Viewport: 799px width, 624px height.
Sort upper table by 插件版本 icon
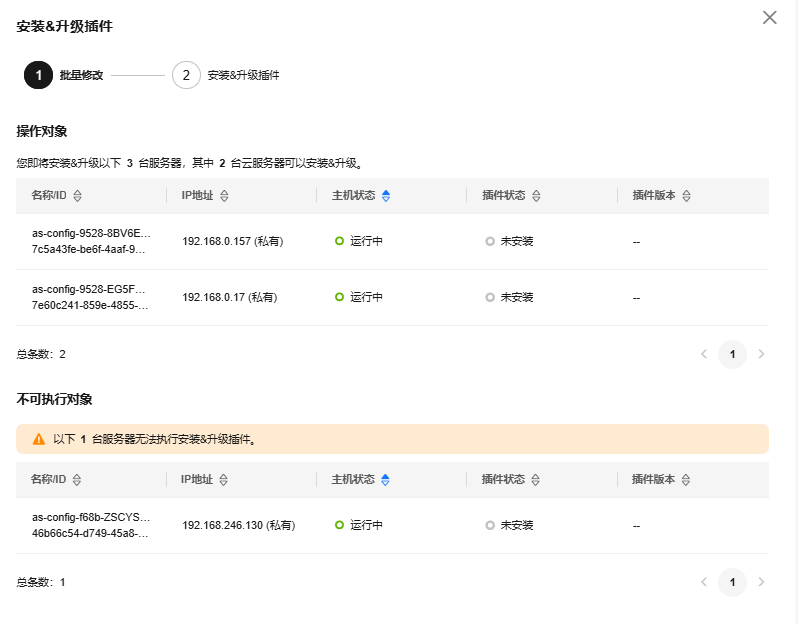[686, 196]
